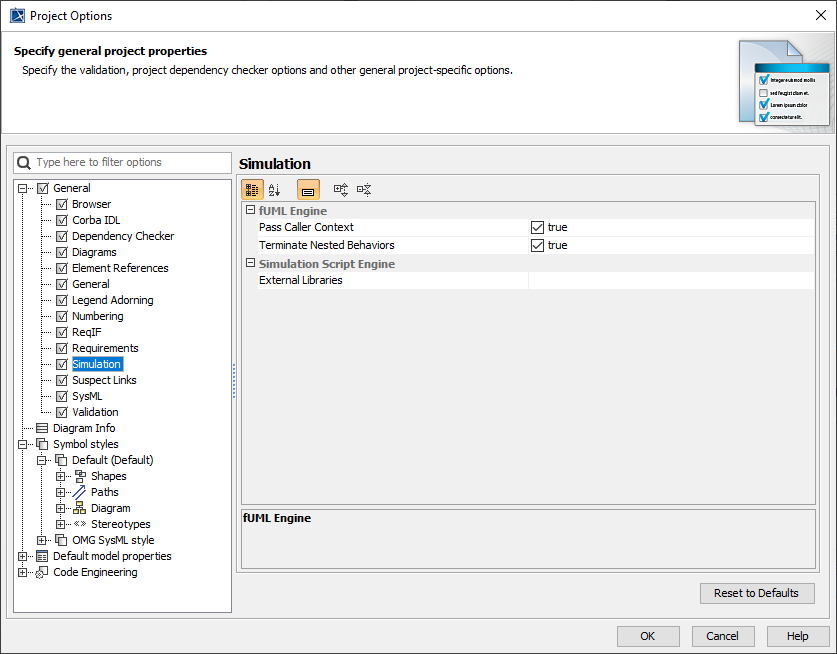Uncheck the Pass Caller Context checkbox

point(538,227)
